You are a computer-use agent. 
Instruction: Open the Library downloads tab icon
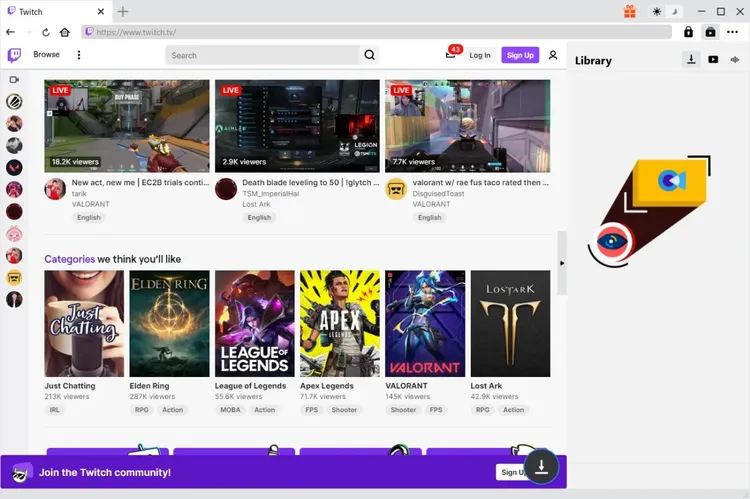pos(691,60)
